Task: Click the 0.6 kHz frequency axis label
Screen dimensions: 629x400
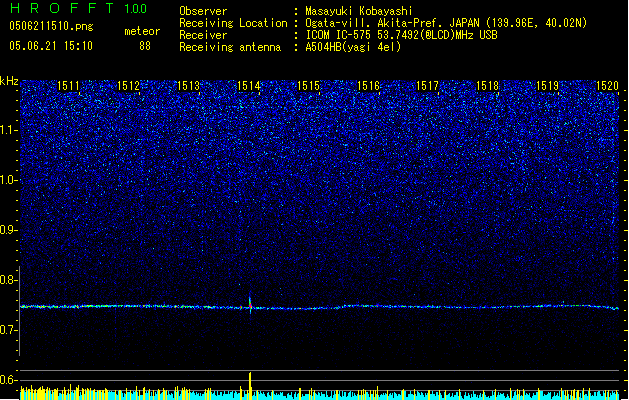Action: point(9,380)
